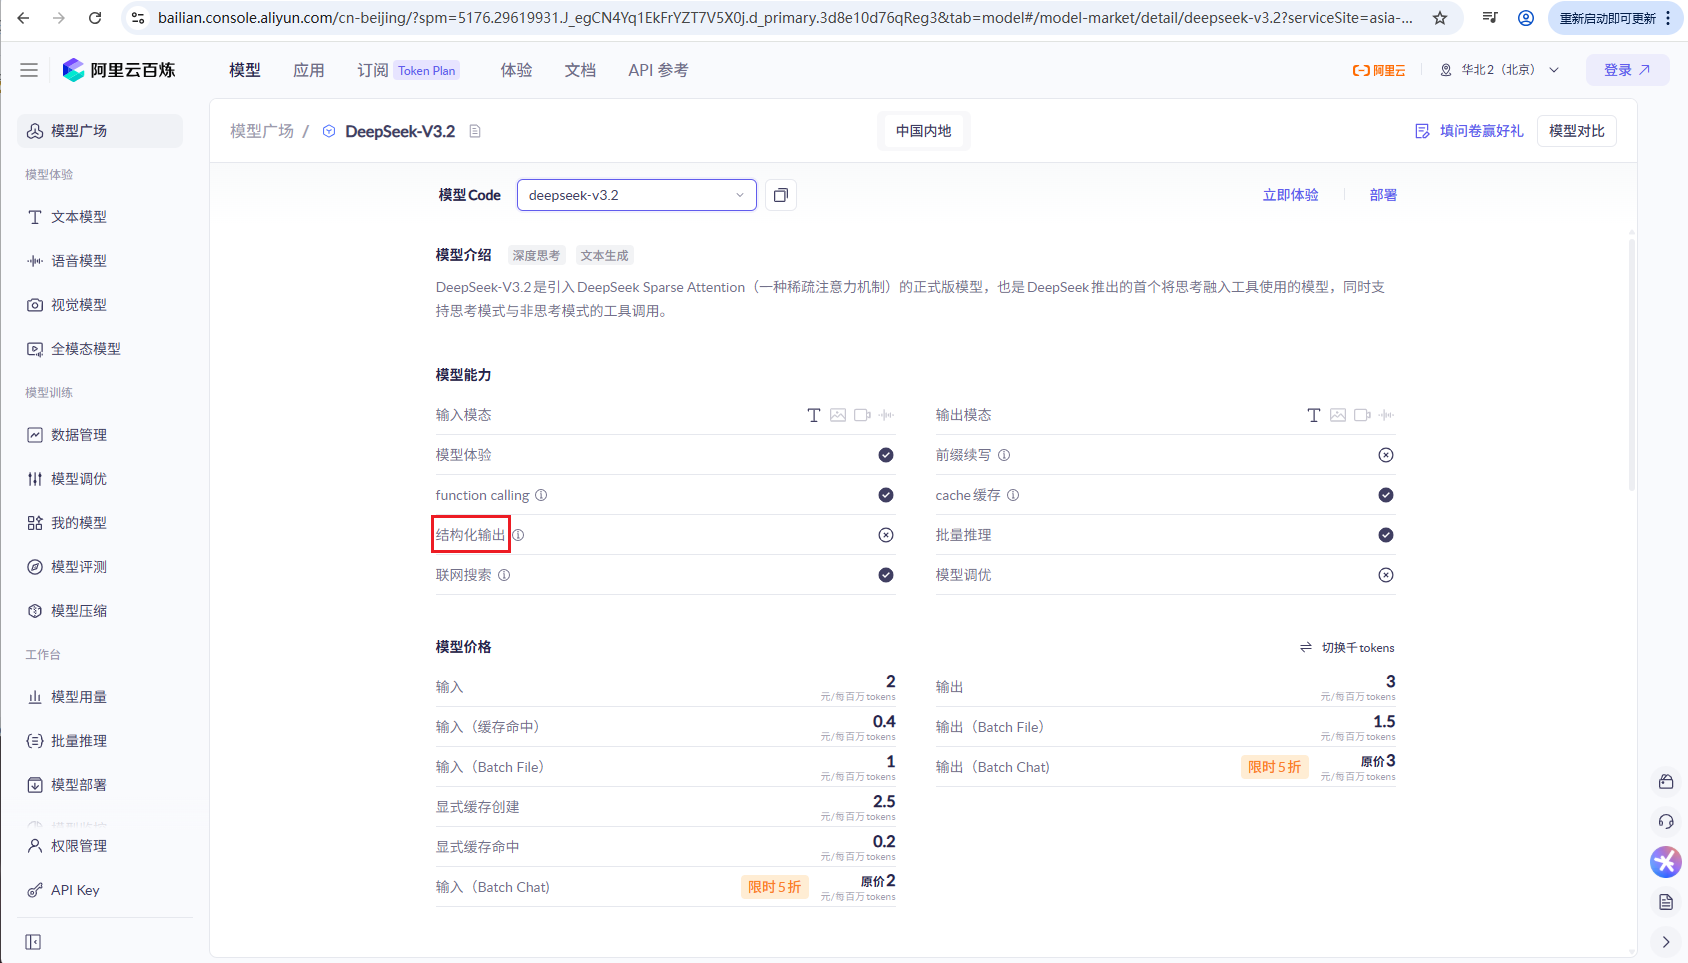Viewport: 1688px width, 963px height.
Task: Open browser three-dot menu
Action: 1668,18
